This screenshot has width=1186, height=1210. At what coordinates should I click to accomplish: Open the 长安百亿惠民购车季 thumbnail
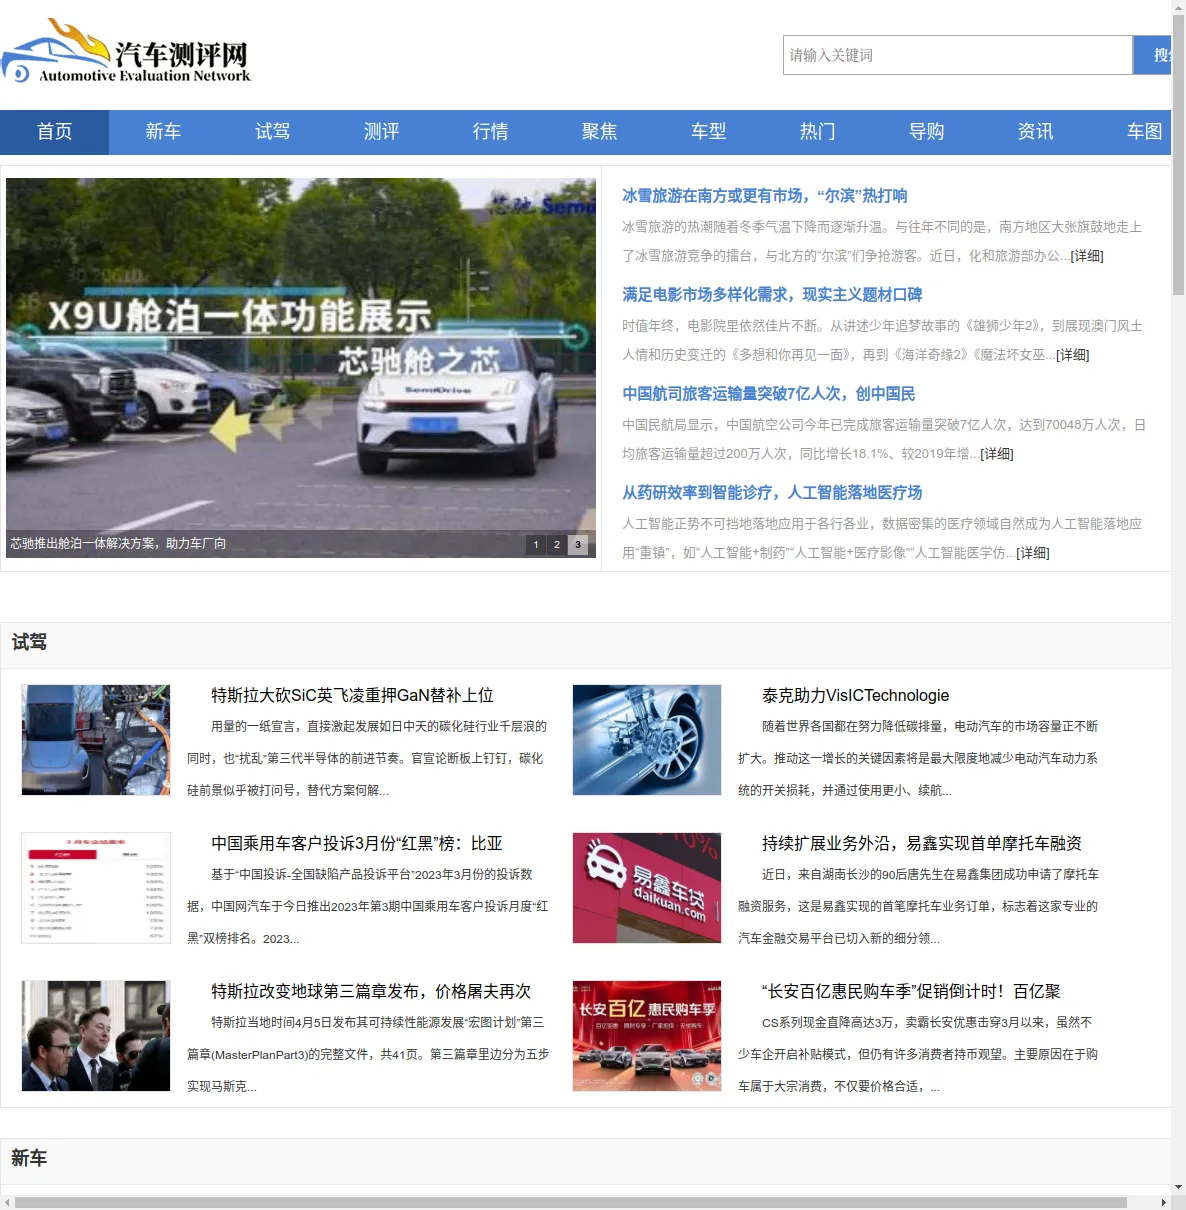pos(647,1036)
